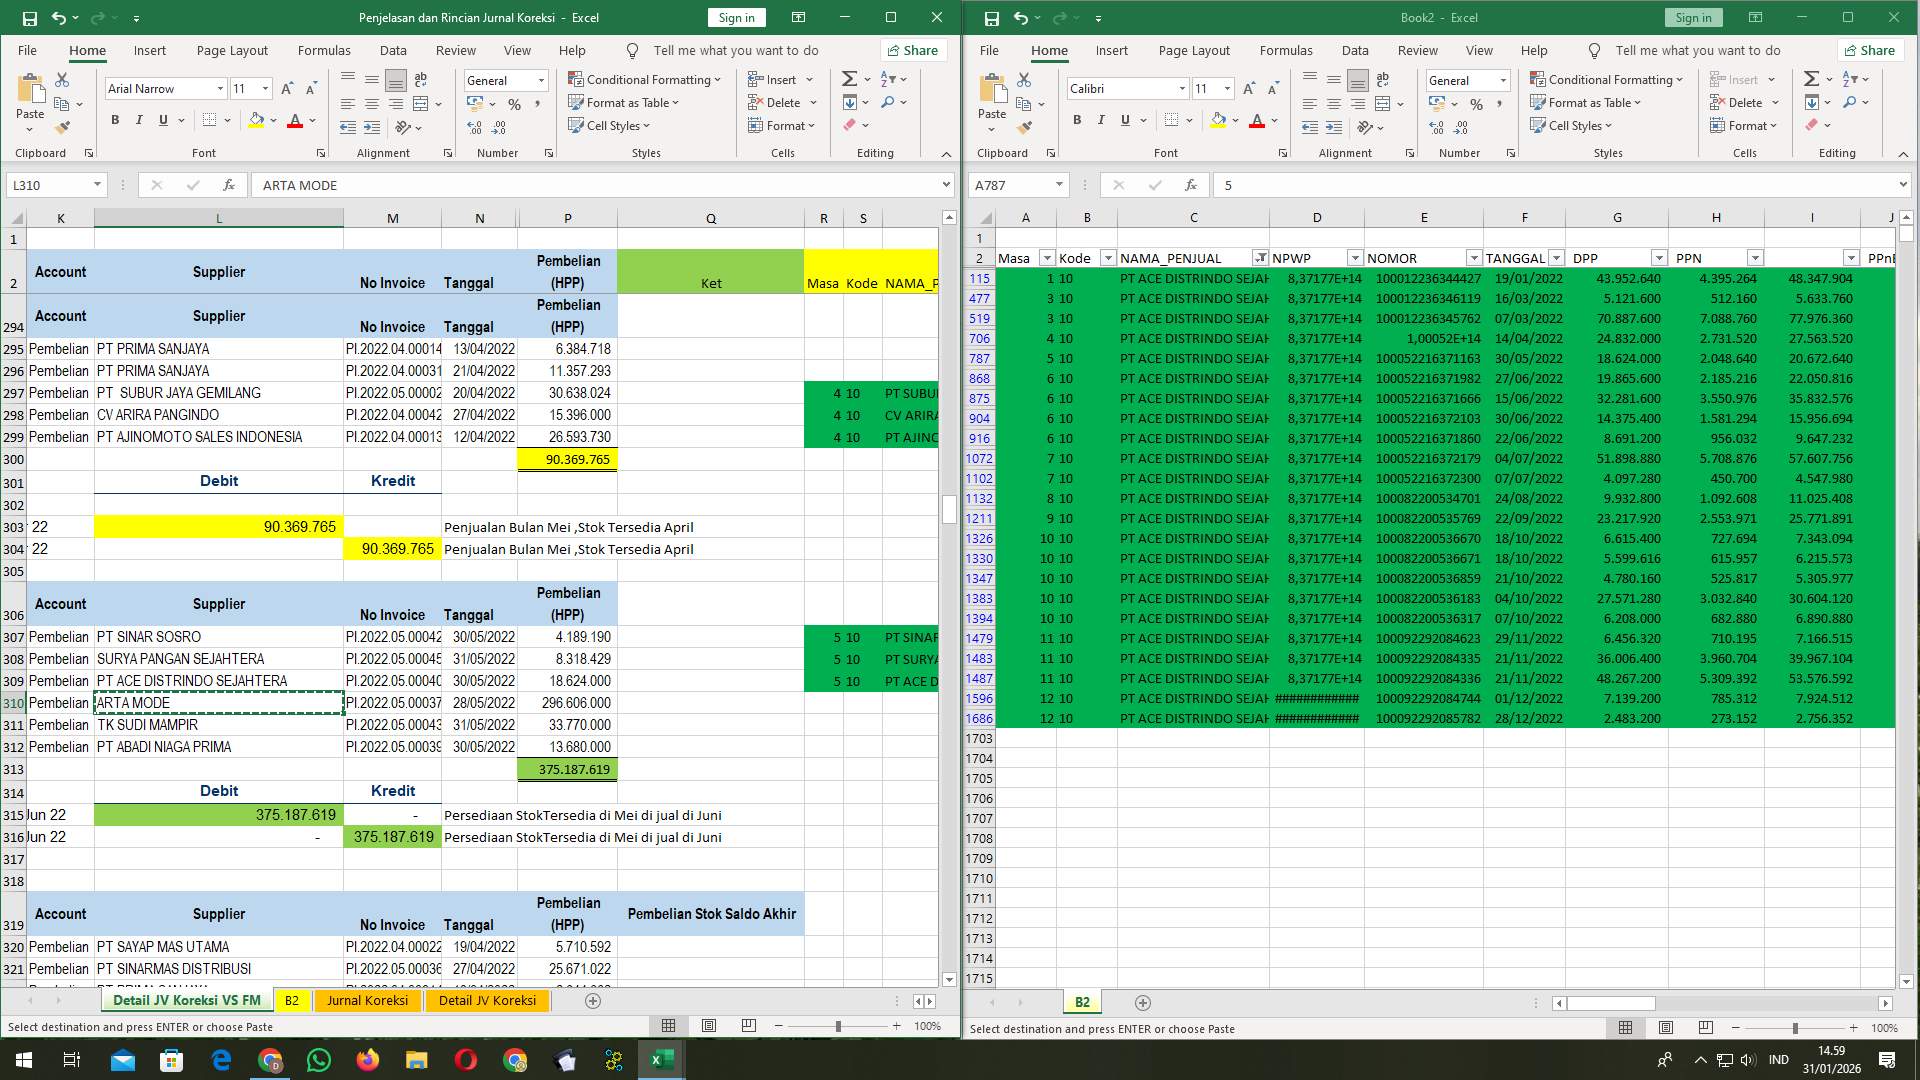This screenshot has height=1080, width=1920.
Task: Click the Sort & Filter icon
Action: click(x=886, y=77)
